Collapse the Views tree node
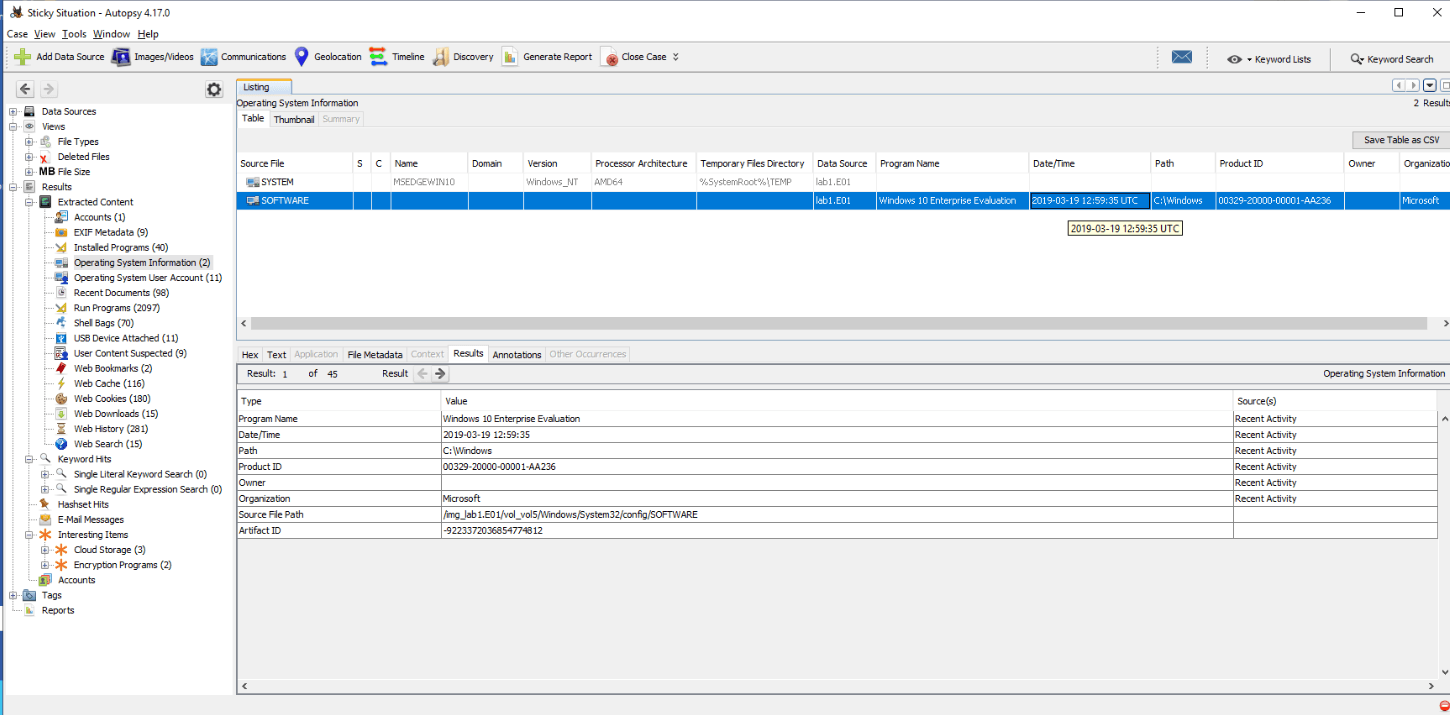 coord(13,127)
